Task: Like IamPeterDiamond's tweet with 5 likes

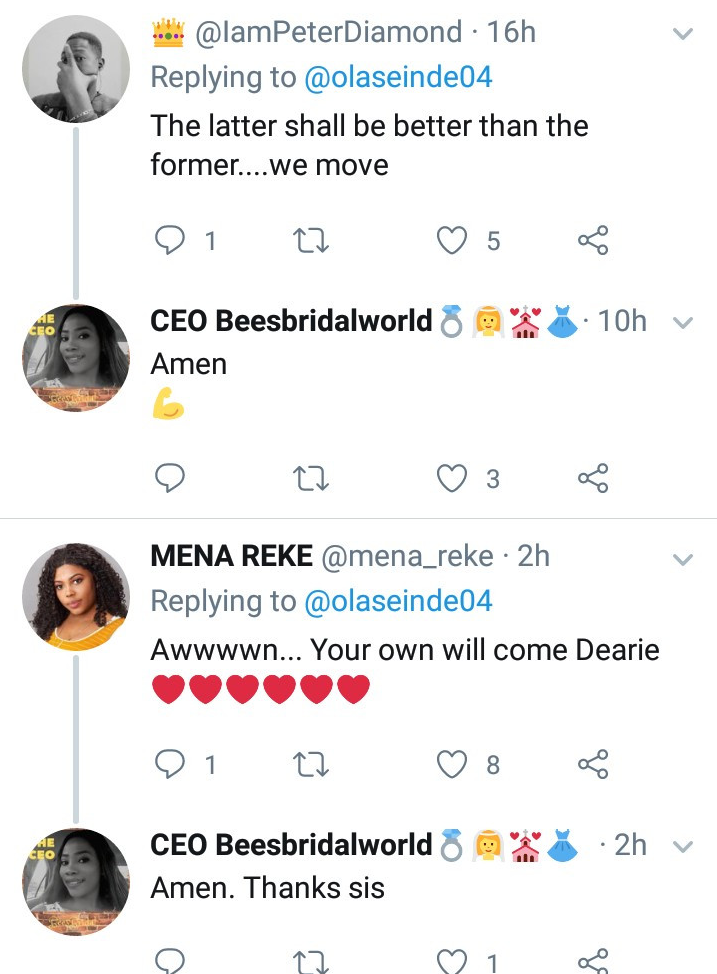Action: [454, 240]
